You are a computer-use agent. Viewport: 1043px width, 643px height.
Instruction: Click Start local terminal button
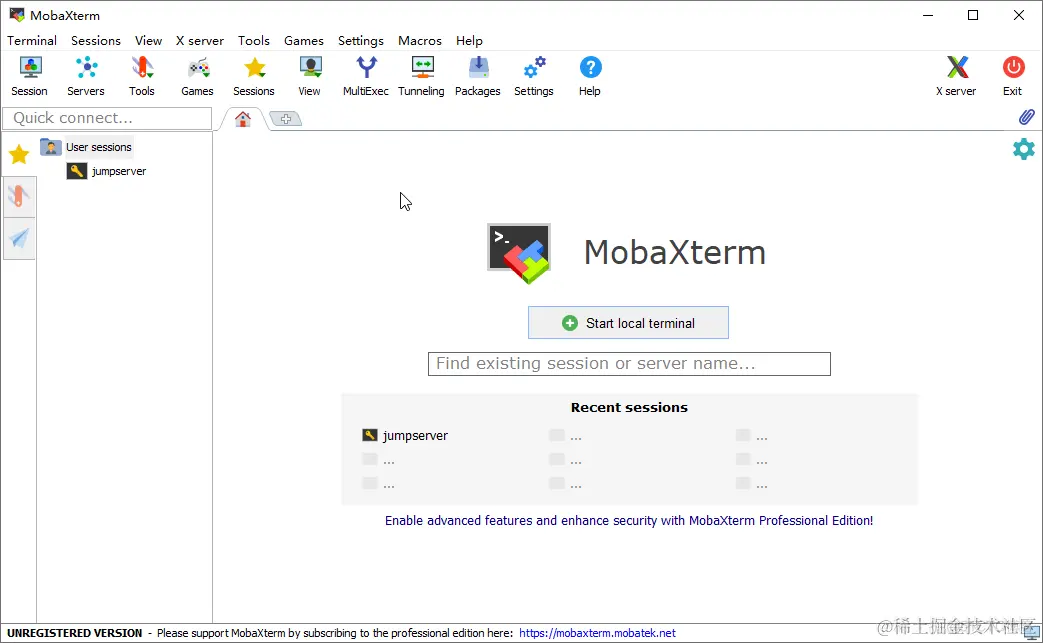point(628,322)
